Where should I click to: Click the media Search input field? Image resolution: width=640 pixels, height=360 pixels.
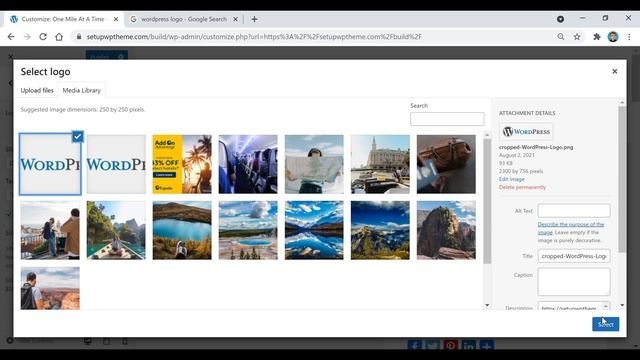(447, 119)
